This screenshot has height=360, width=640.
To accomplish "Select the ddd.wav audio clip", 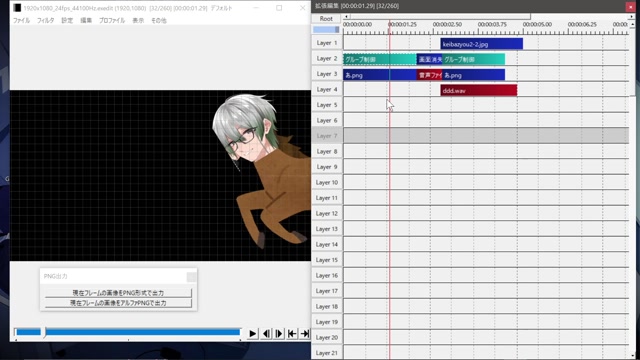I will [x=479, y=91].
